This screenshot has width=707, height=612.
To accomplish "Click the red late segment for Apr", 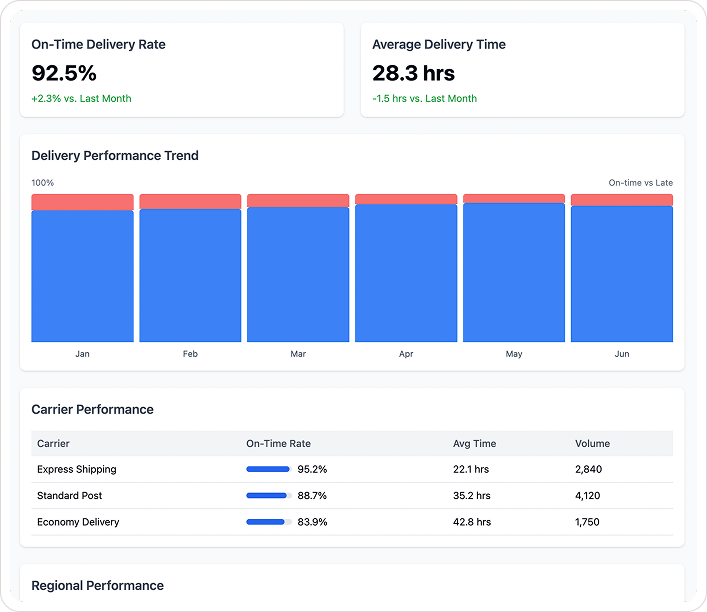I will click(406, 199).
